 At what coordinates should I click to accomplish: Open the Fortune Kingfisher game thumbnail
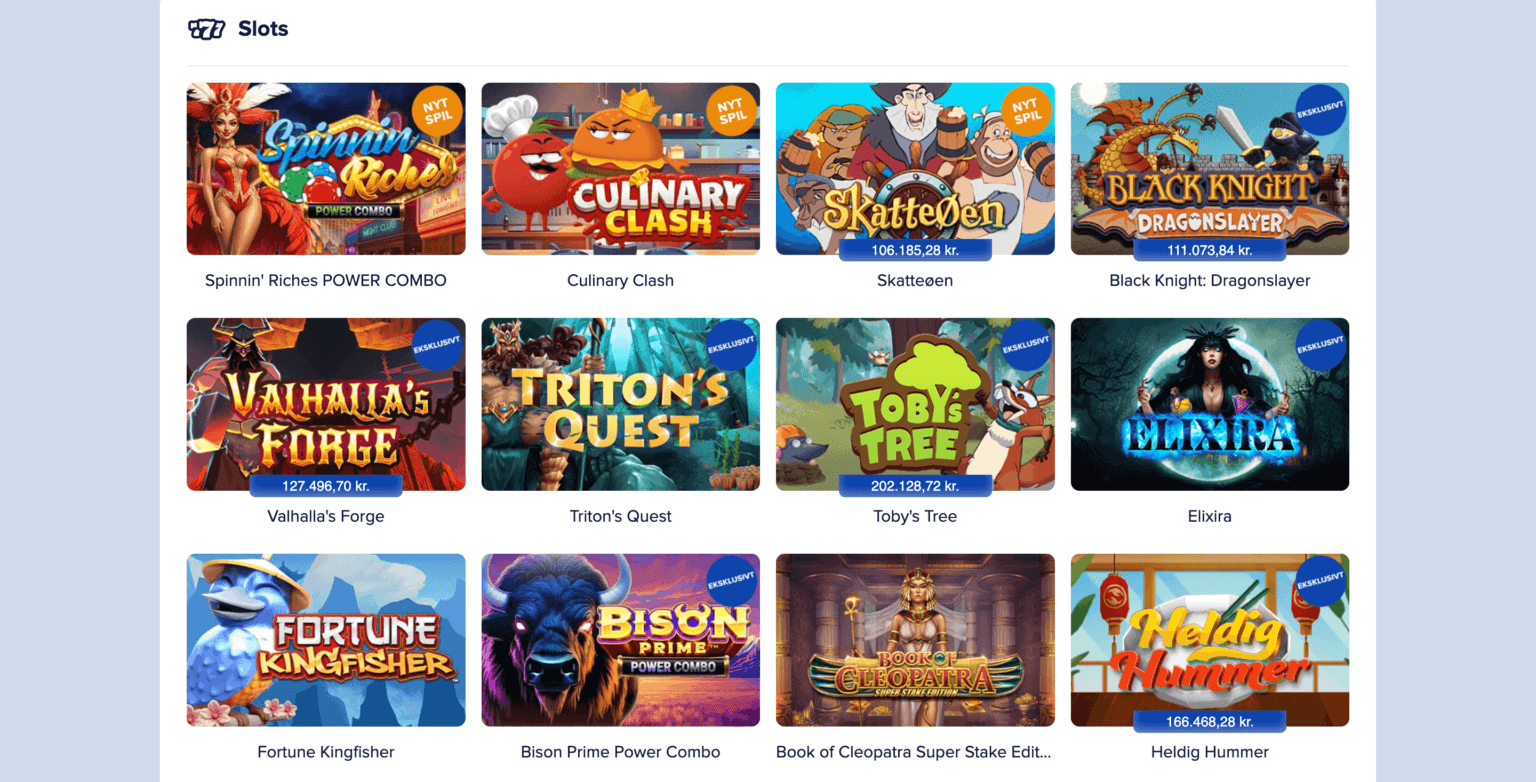pos(326,640)
